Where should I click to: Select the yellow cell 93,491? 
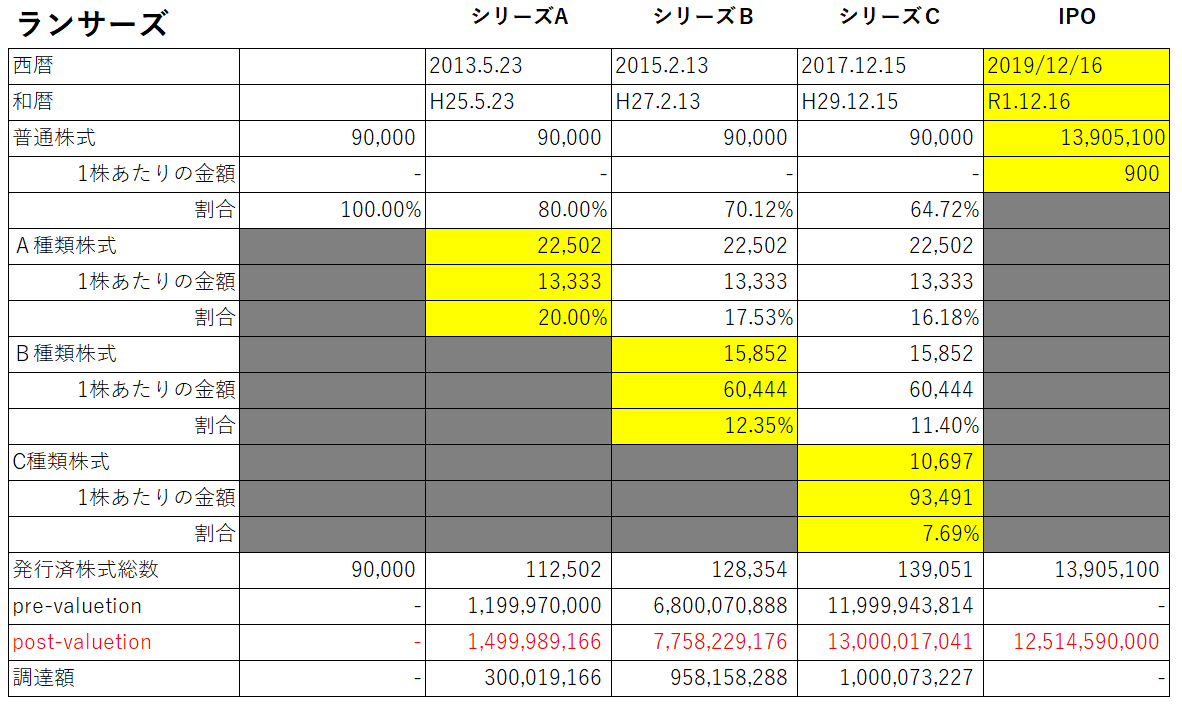[890, 498]
